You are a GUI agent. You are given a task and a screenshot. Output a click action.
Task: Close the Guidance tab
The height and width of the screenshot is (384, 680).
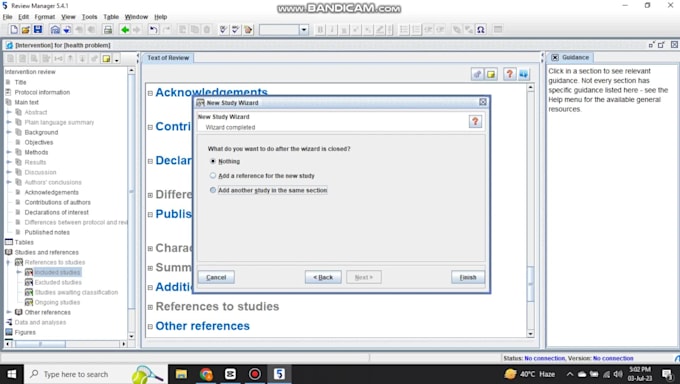click(555, 57)
